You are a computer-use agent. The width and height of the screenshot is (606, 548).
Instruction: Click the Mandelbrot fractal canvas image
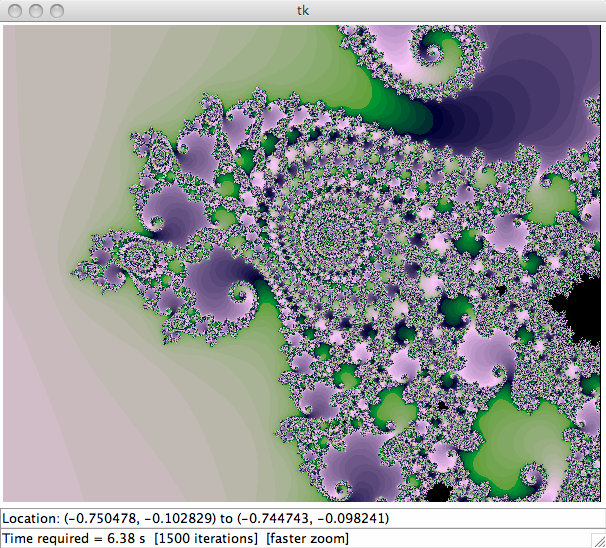[302, 264]
